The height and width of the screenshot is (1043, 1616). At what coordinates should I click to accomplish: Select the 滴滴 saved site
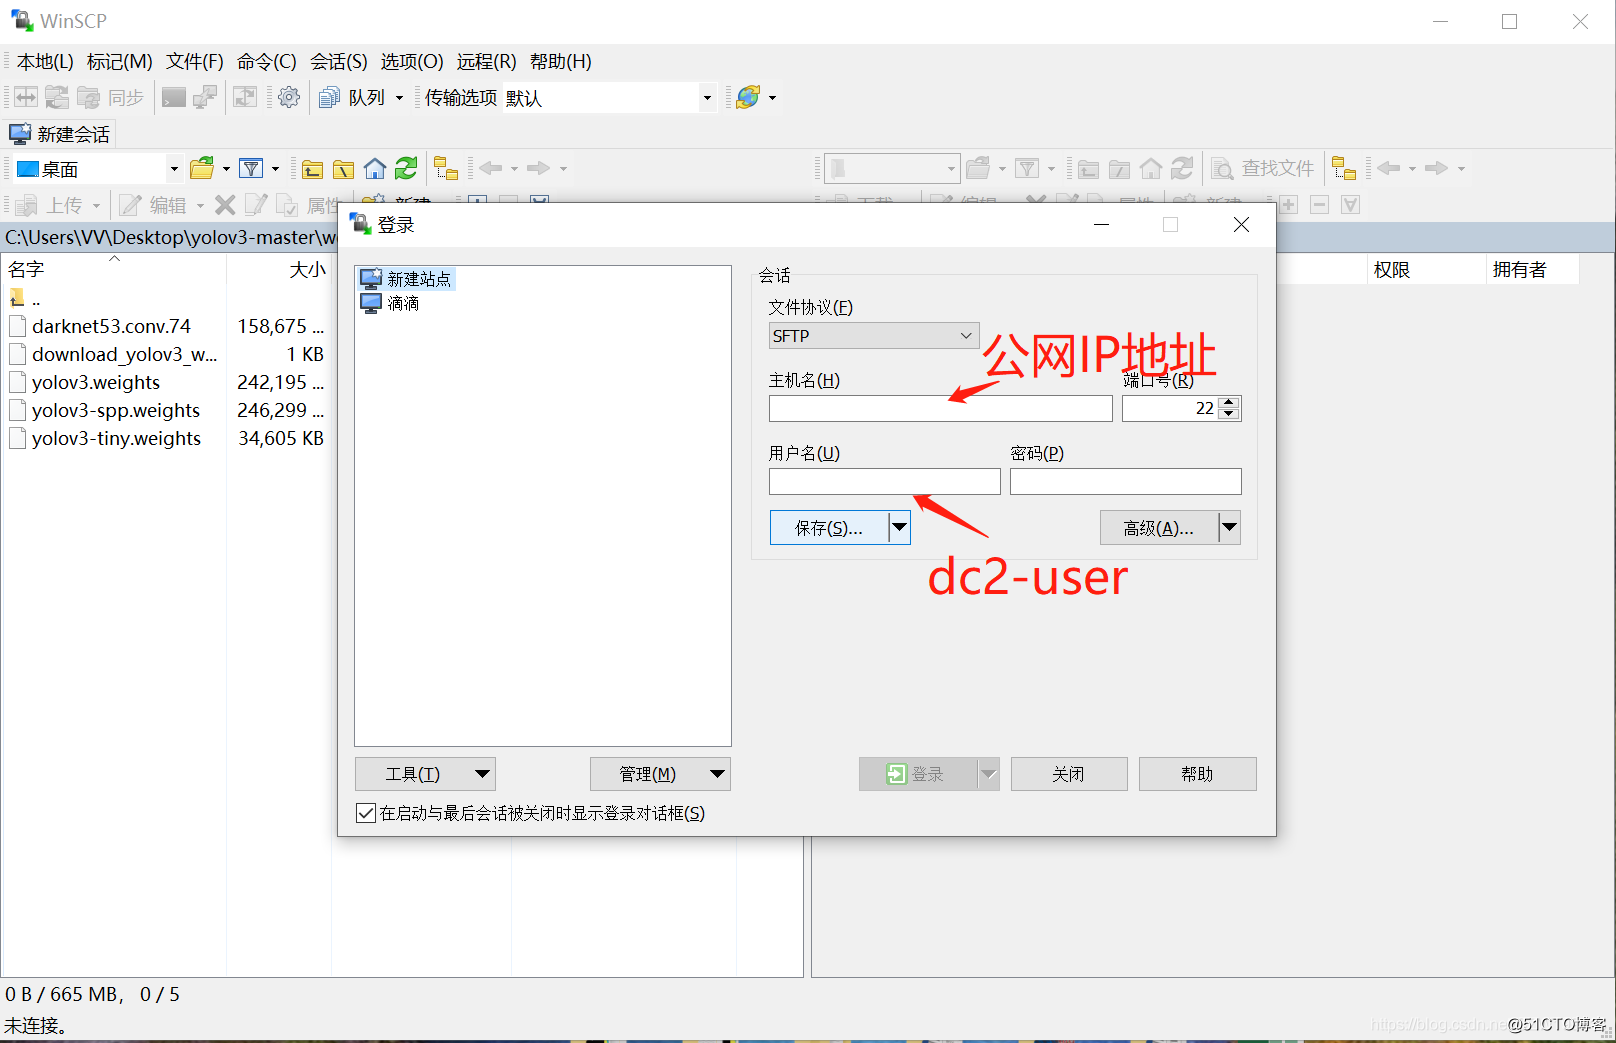(x=390, y=303)
